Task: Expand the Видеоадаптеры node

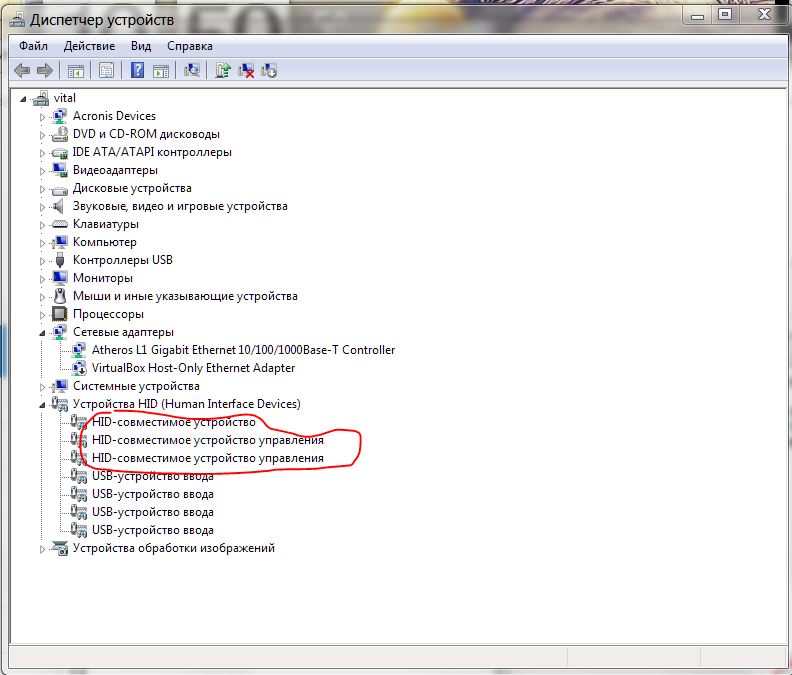Action: [x=42, y=171]
